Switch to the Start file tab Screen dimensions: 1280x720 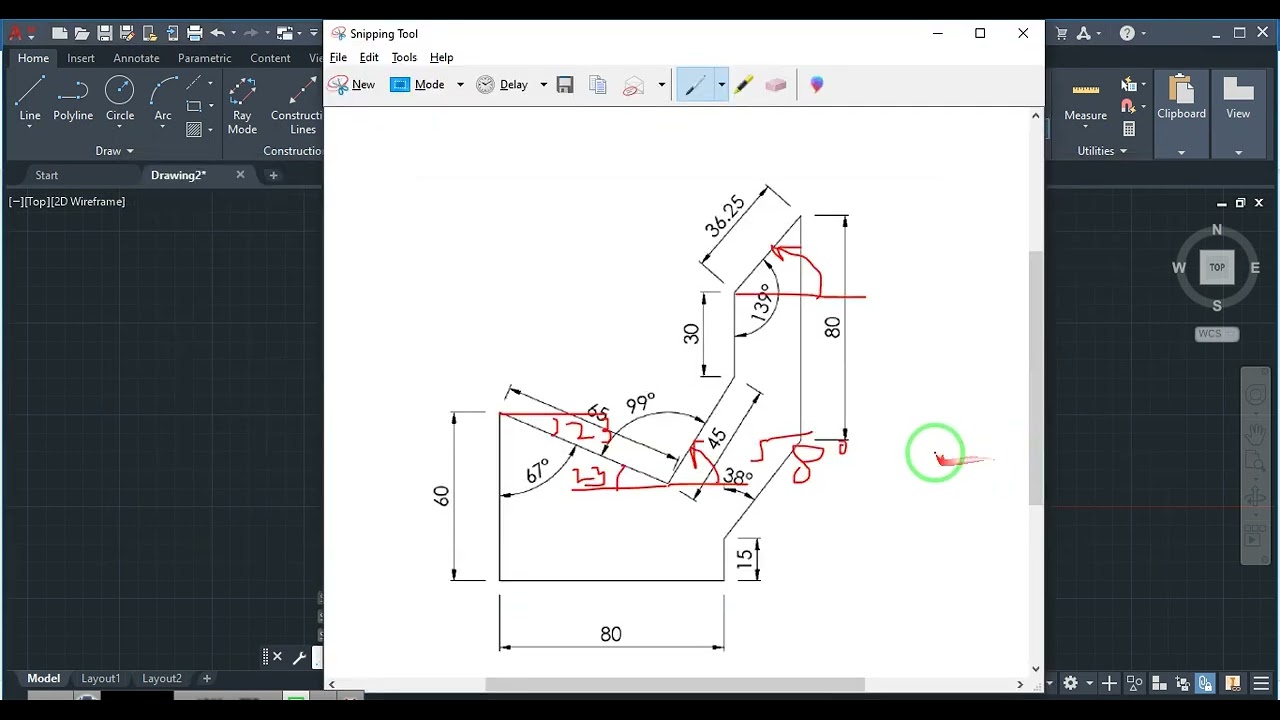[x=47, y=175]
